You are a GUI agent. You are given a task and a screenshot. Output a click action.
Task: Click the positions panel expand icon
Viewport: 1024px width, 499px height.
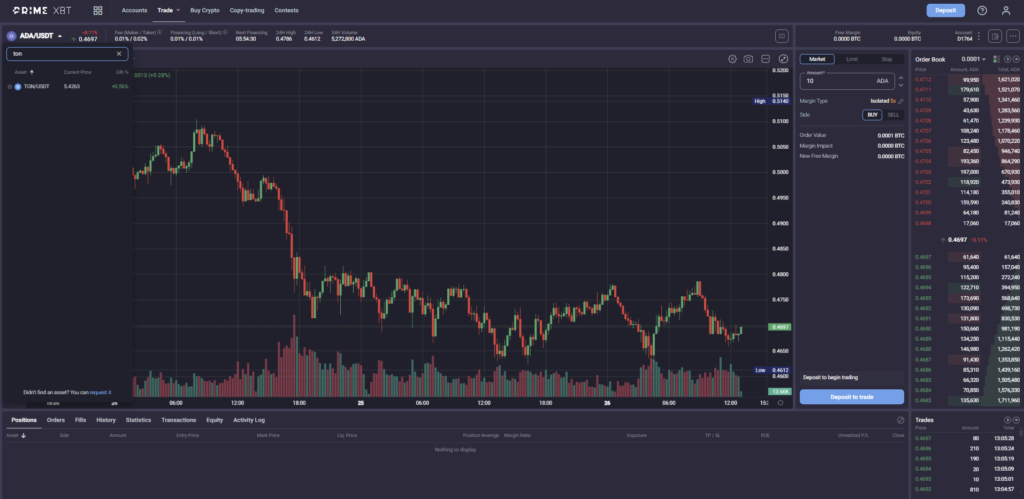click(901, 420)
